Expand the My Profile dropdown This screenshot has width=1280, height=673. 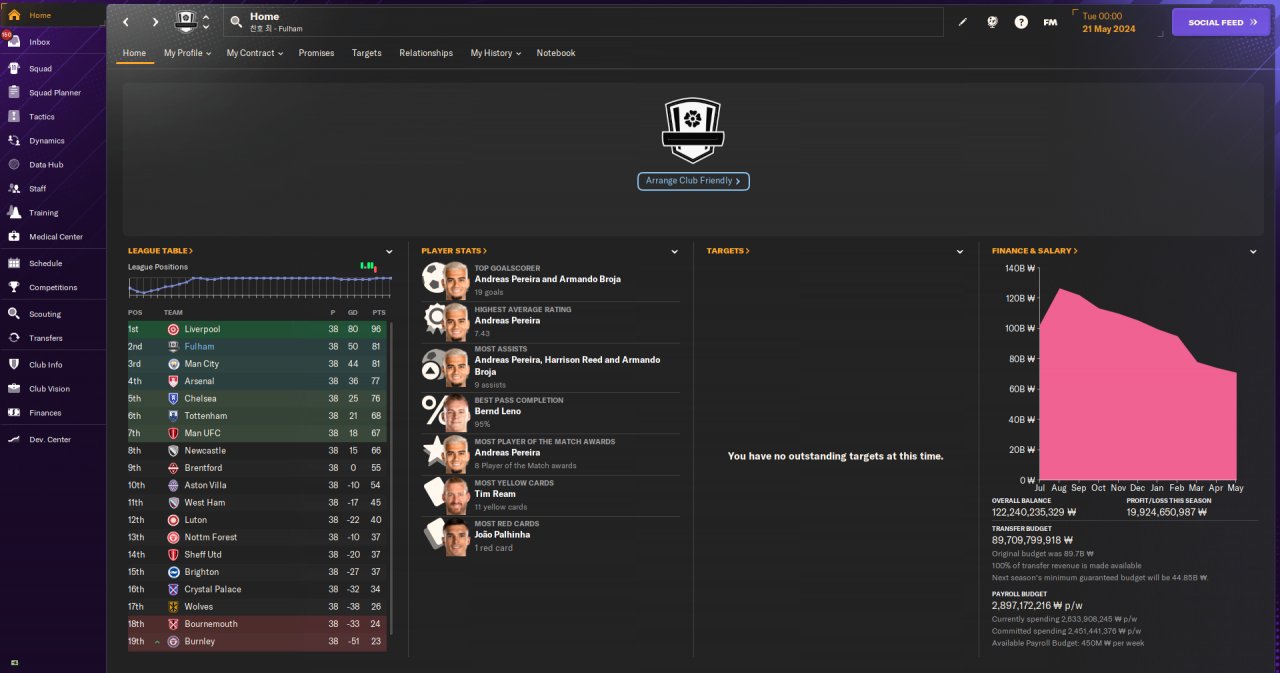pyautogui.click(x=187, y=53)
